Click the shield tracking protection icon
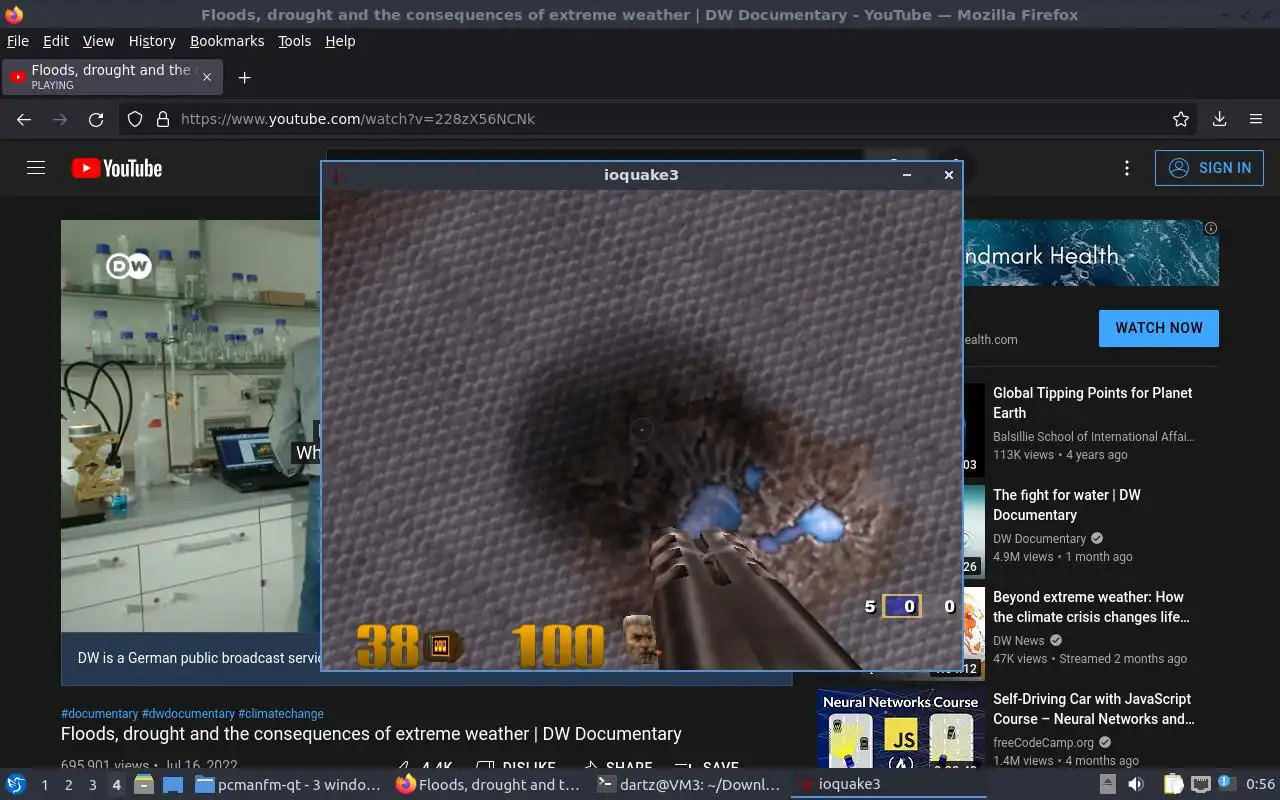The height and width of the screenshot is (800, 1280). coord(135,119)
